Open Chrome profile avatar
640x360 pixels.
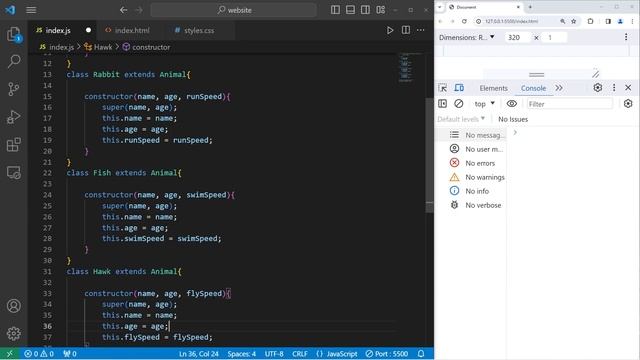click(x=620, y=21)
